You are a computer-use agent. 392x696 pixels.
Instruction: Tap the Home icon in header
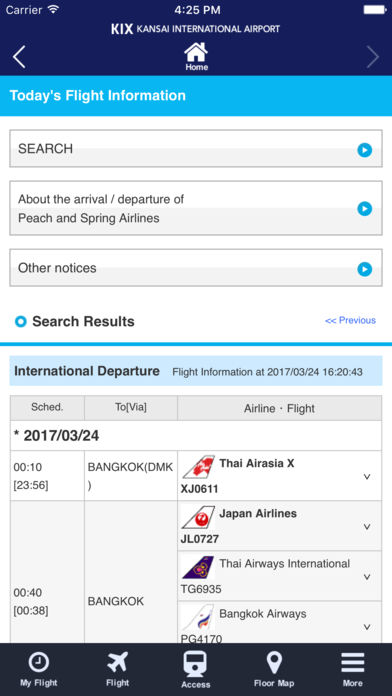click(x=196, y=57)
